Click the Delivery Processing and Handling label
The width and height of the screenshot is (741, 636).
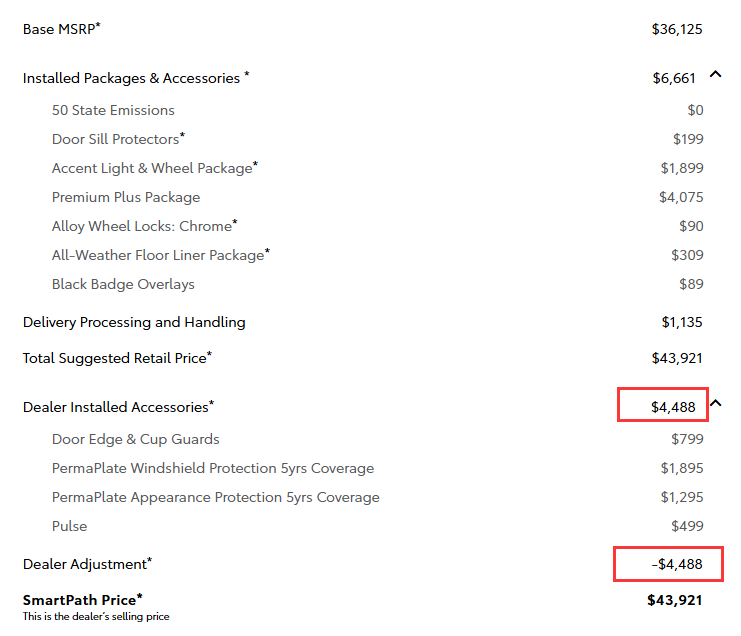134,322
